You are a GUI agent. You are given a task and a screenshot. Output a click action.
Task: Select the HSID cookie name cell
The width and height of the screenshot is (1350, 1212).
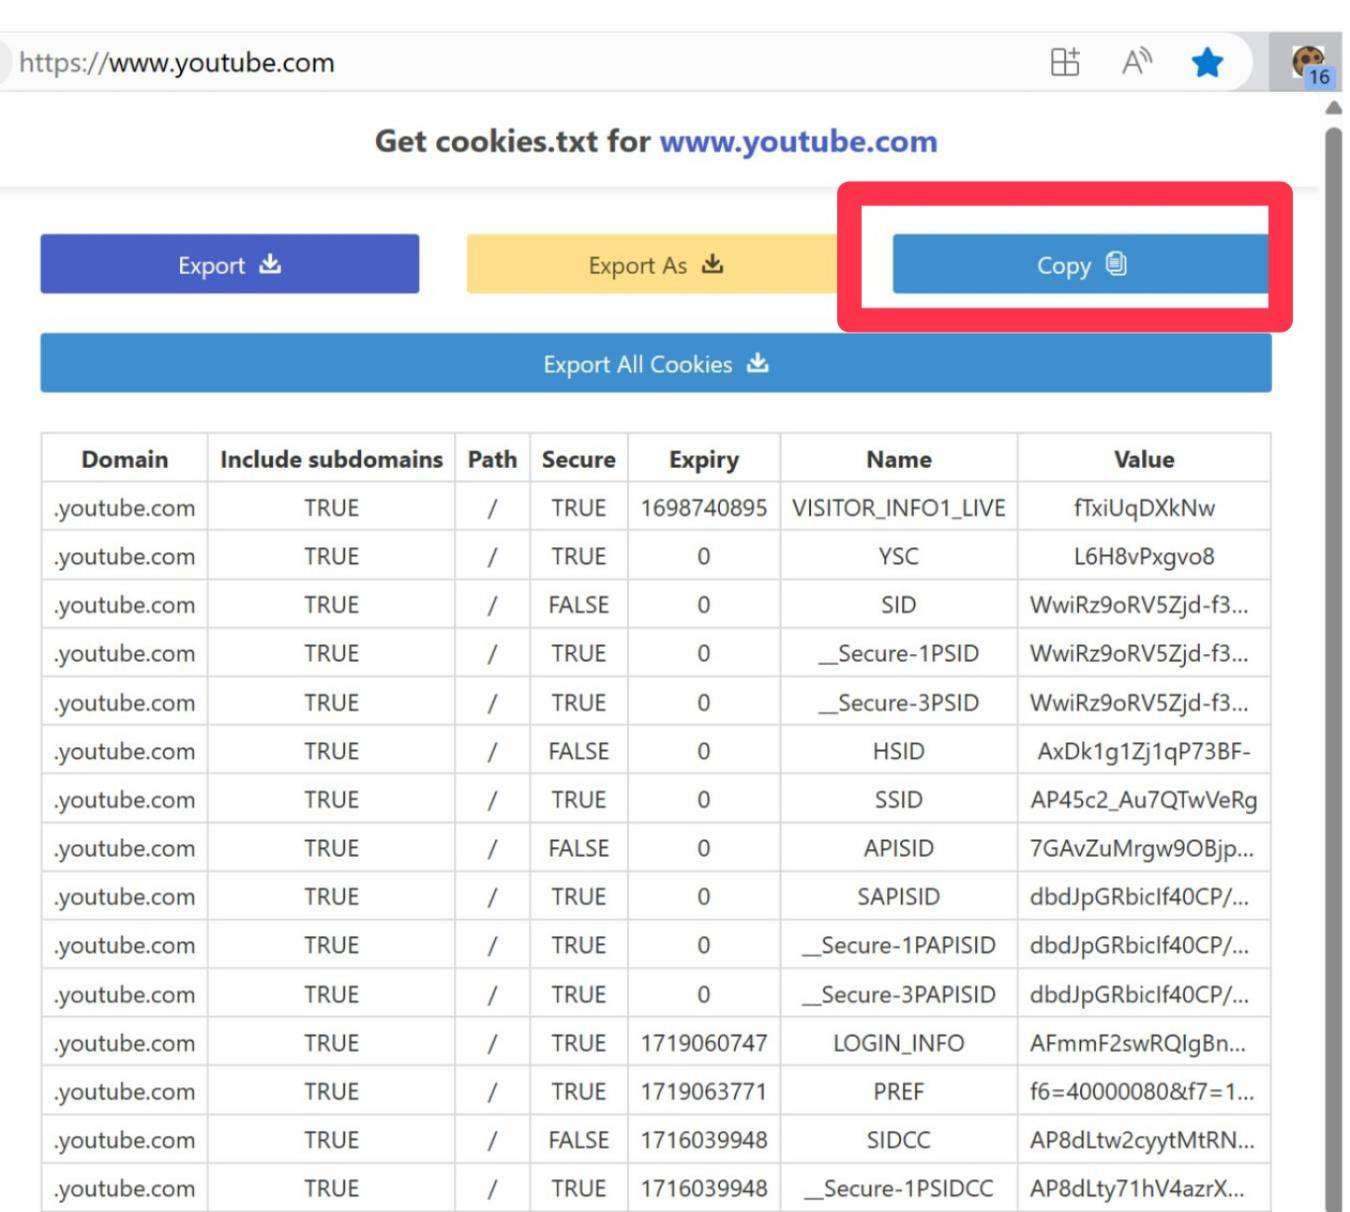point(899,751)
